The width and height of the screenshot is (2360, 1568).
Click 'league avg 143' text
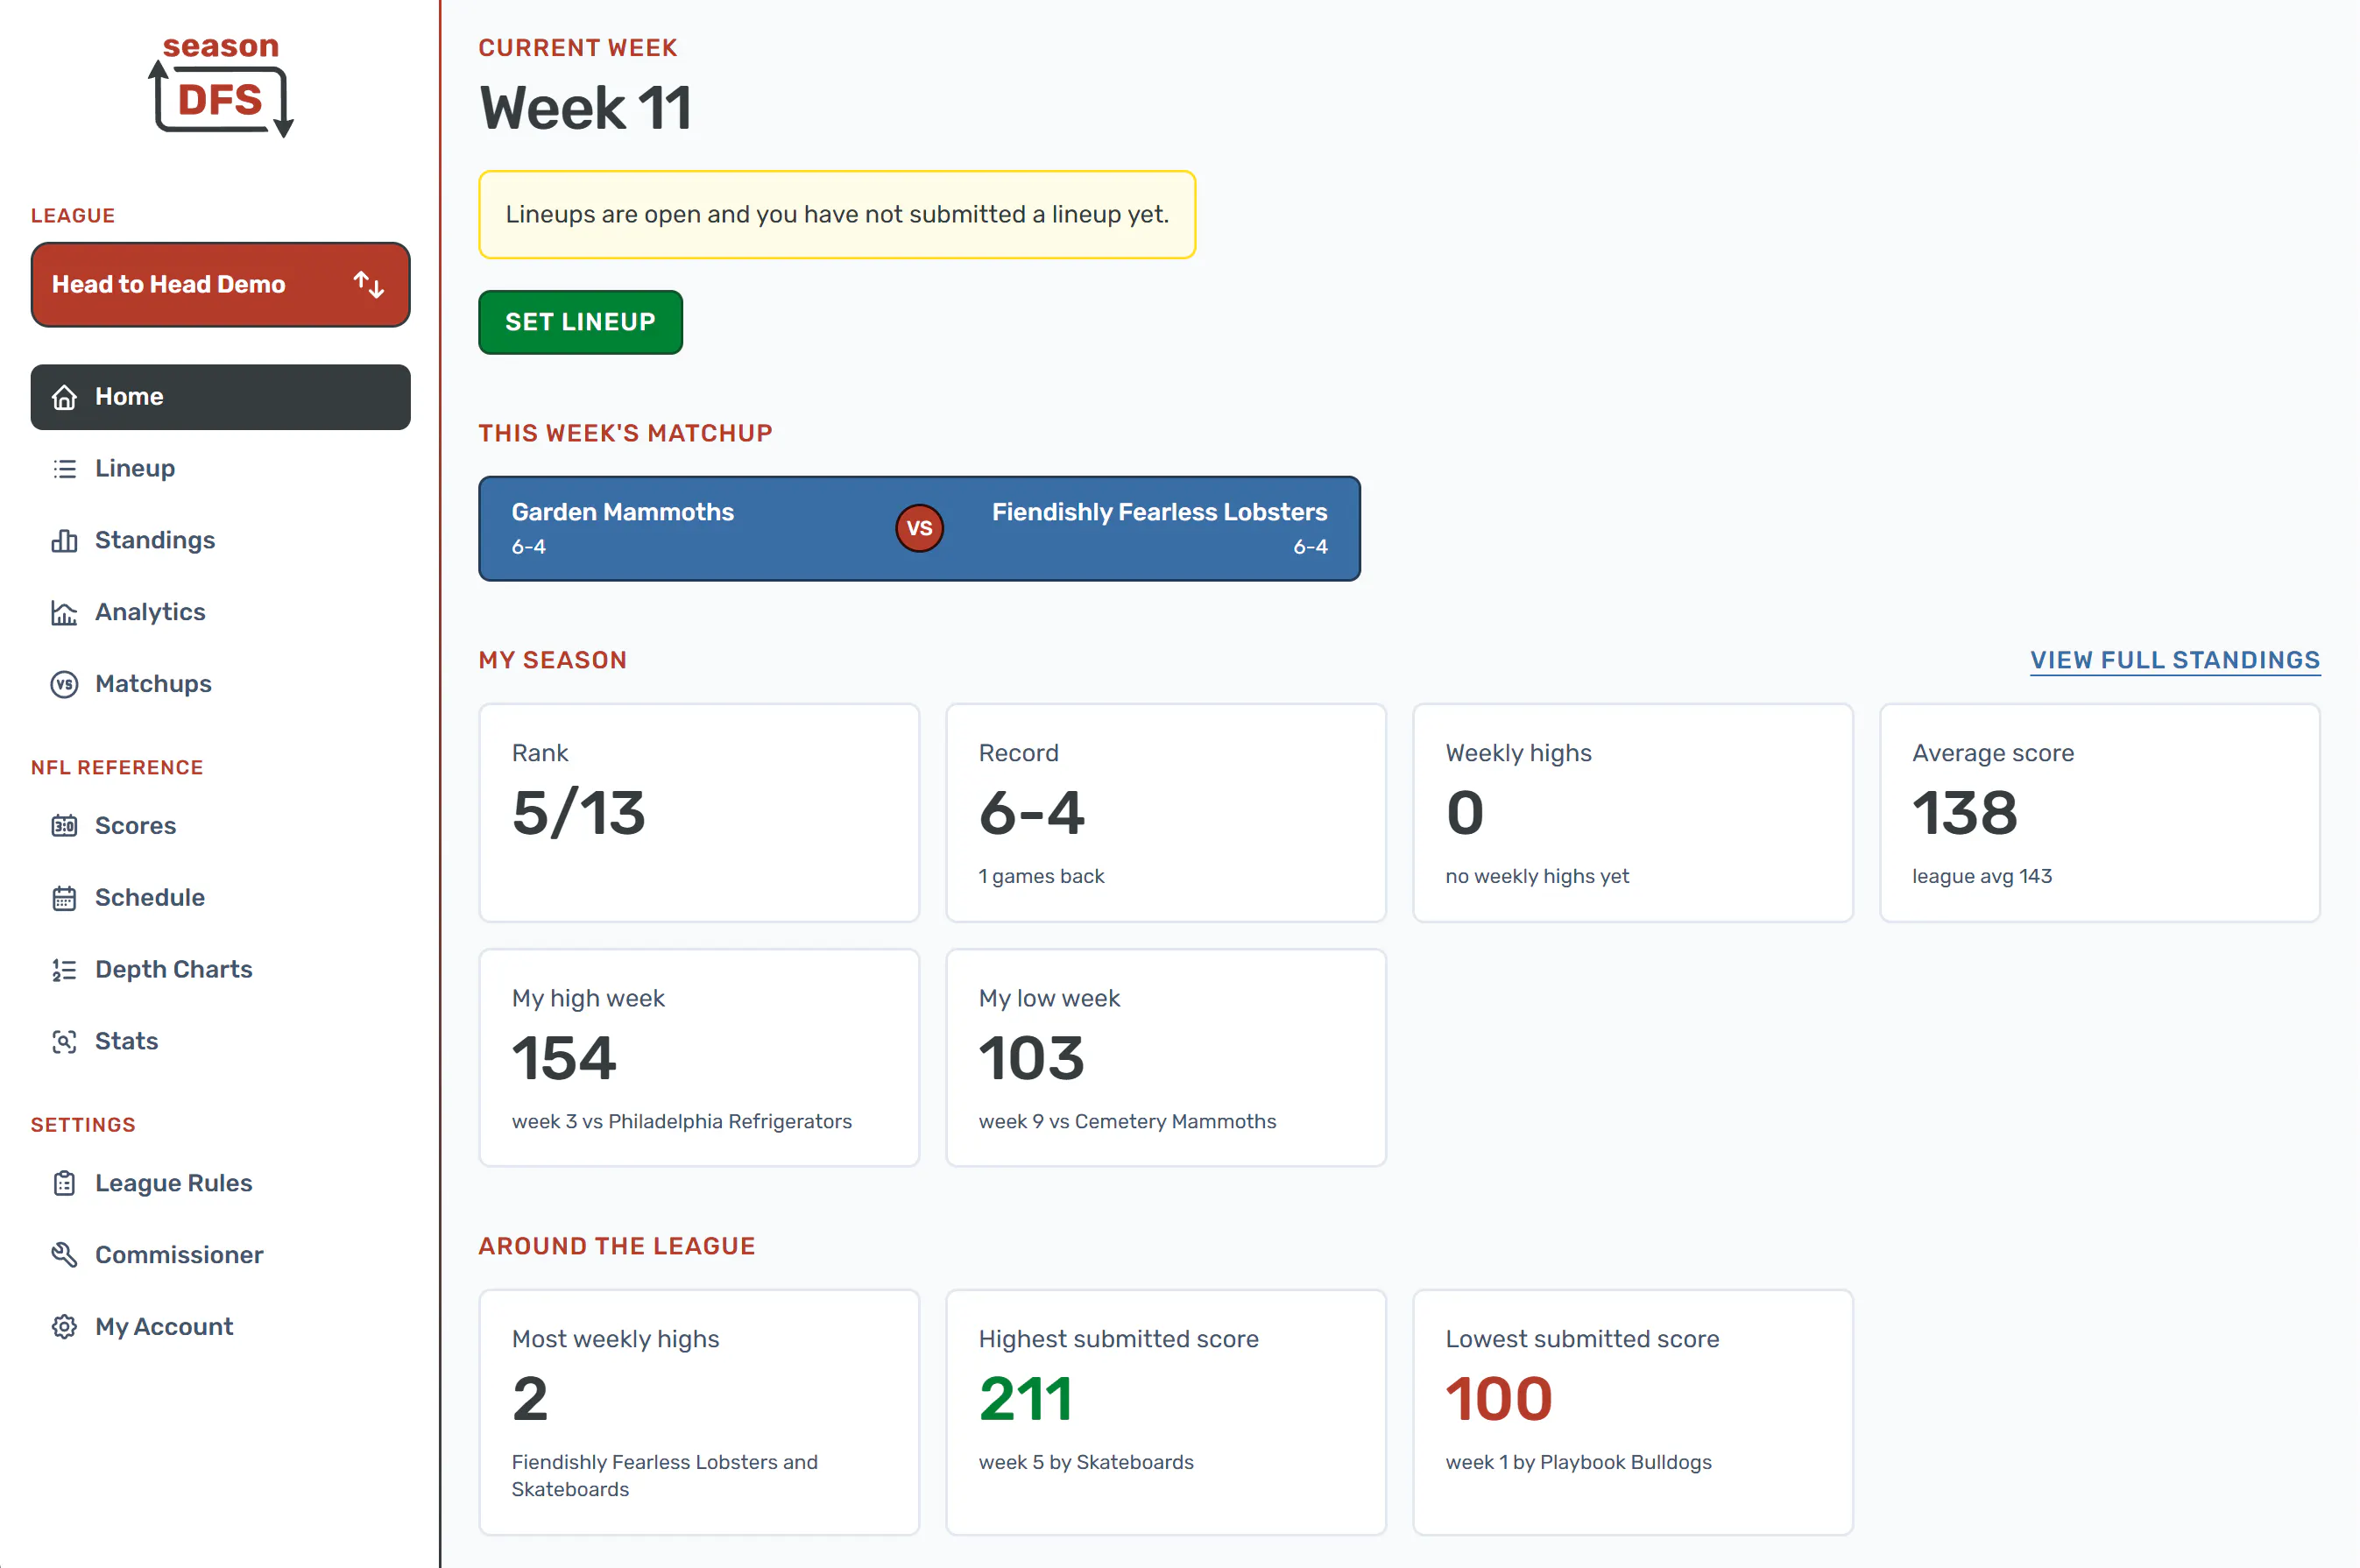coord(1982,877)
